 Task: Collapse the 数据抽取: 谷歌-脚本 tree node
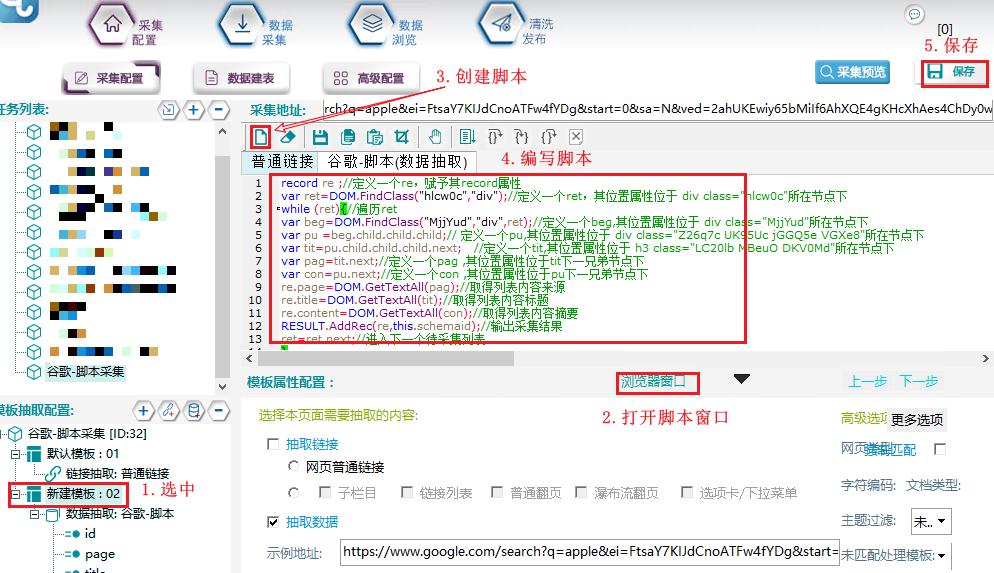pos(34,514)
